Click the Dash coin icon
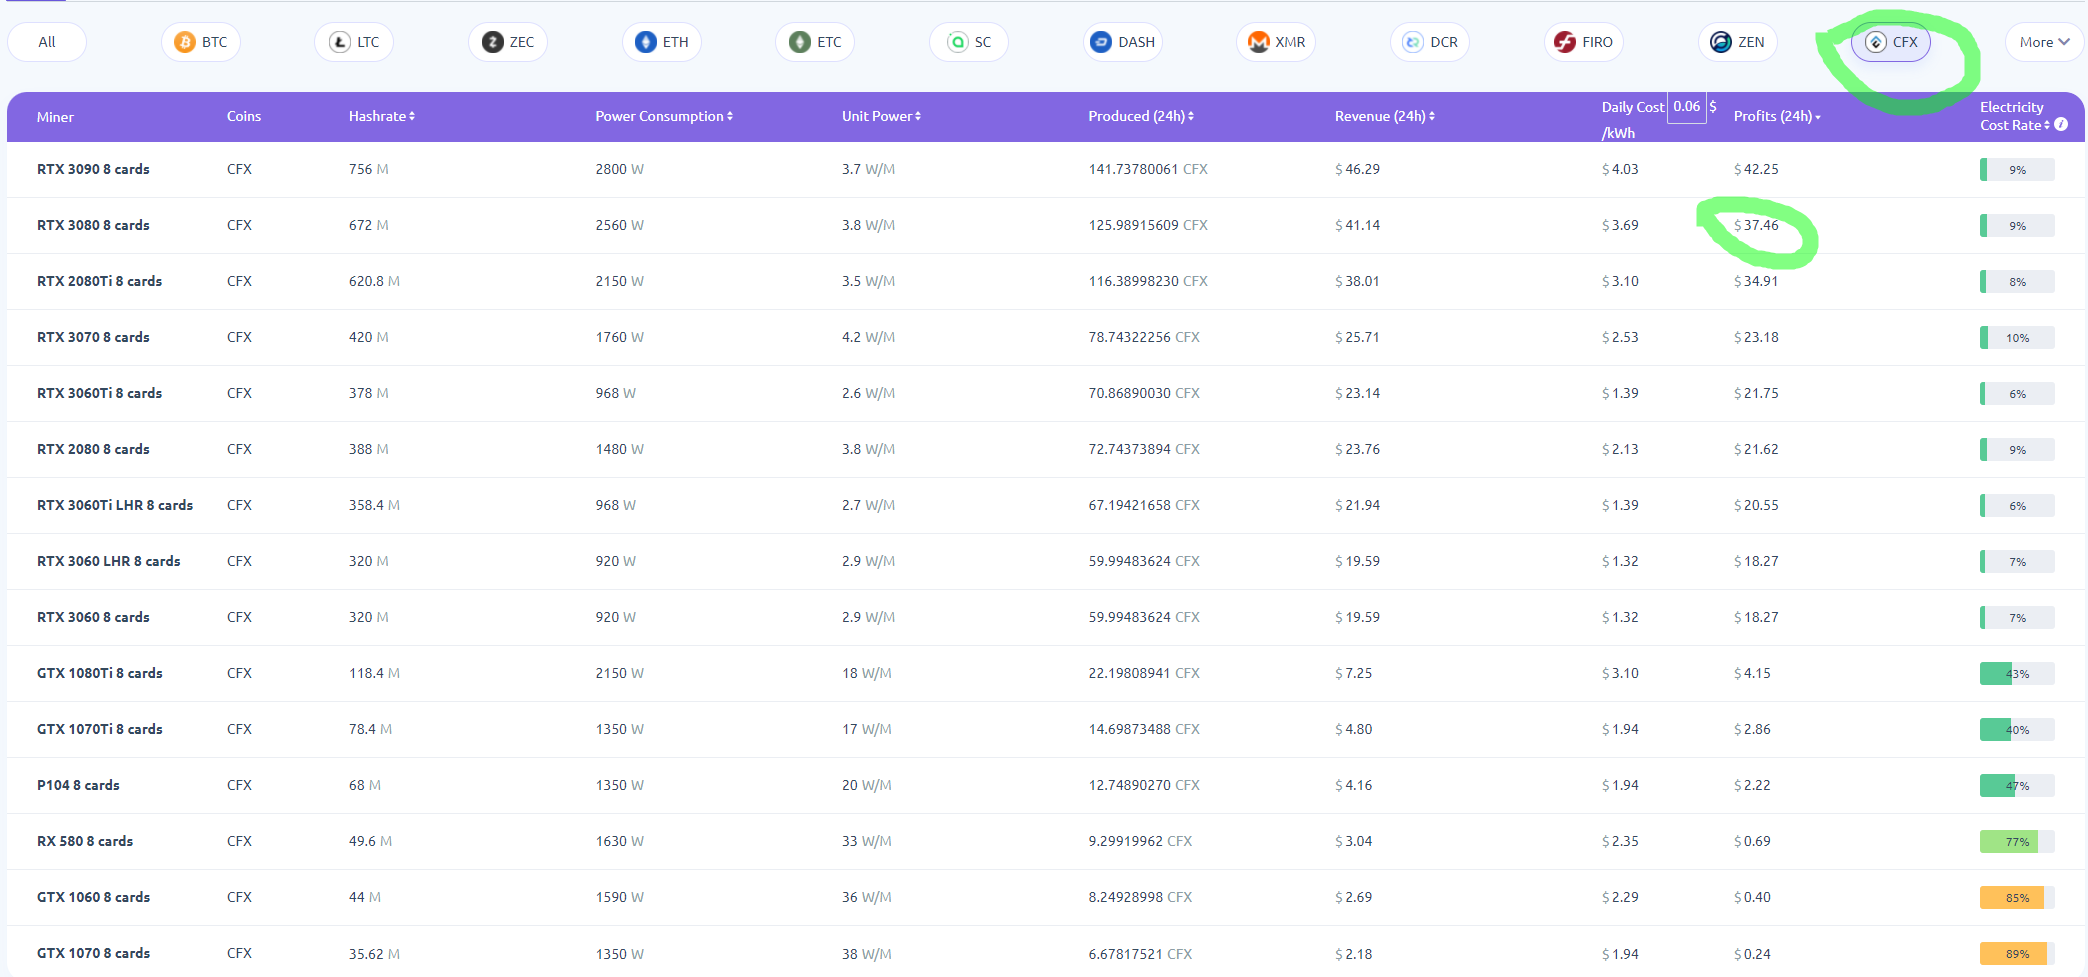Viewport: 2088px width, 977px height. 1101,42
